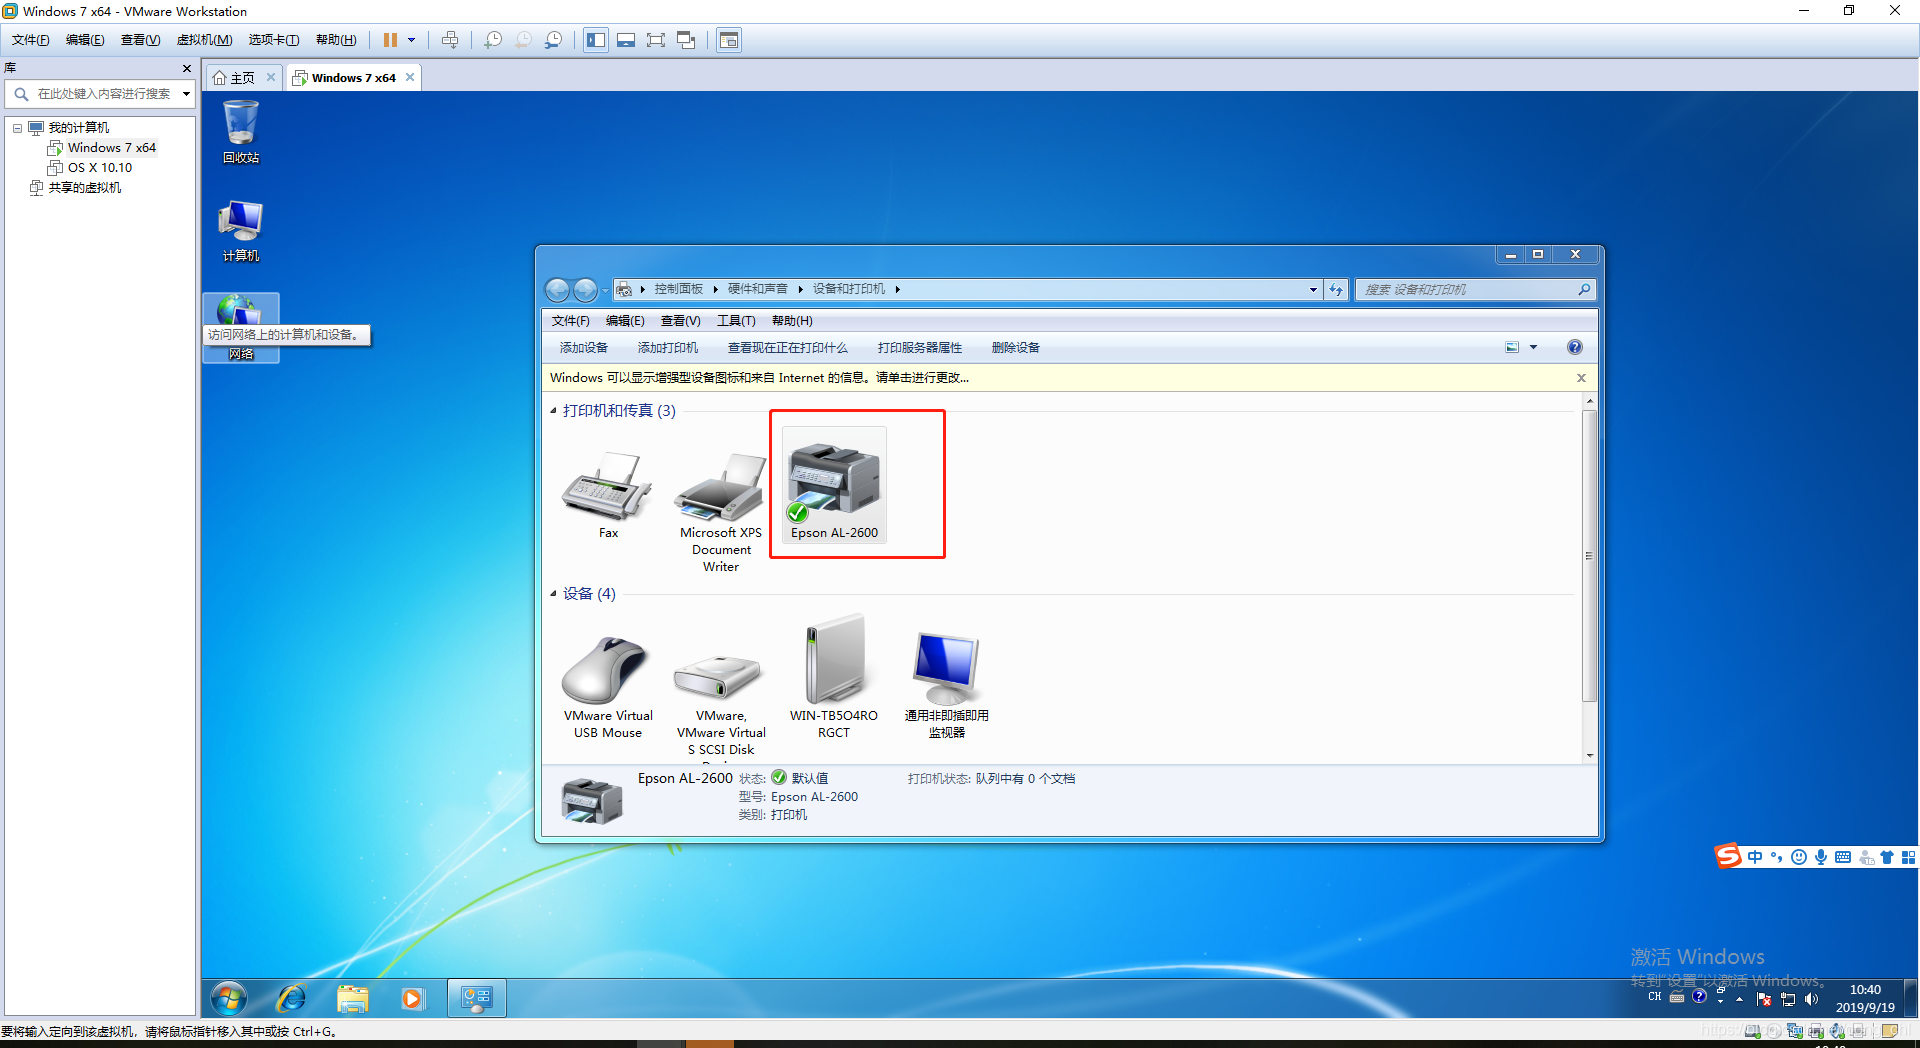Open the VMware 选项卡(T) menu
1920x1048 pixels.
pyautogui.click(x=274, y=40)
